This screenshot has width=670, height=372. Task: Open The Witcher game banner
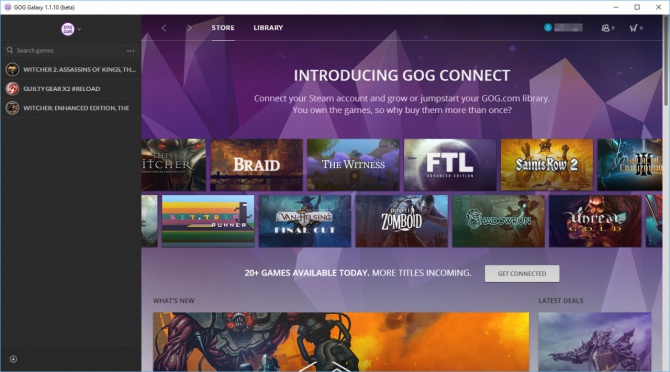[x=173, y=164]
